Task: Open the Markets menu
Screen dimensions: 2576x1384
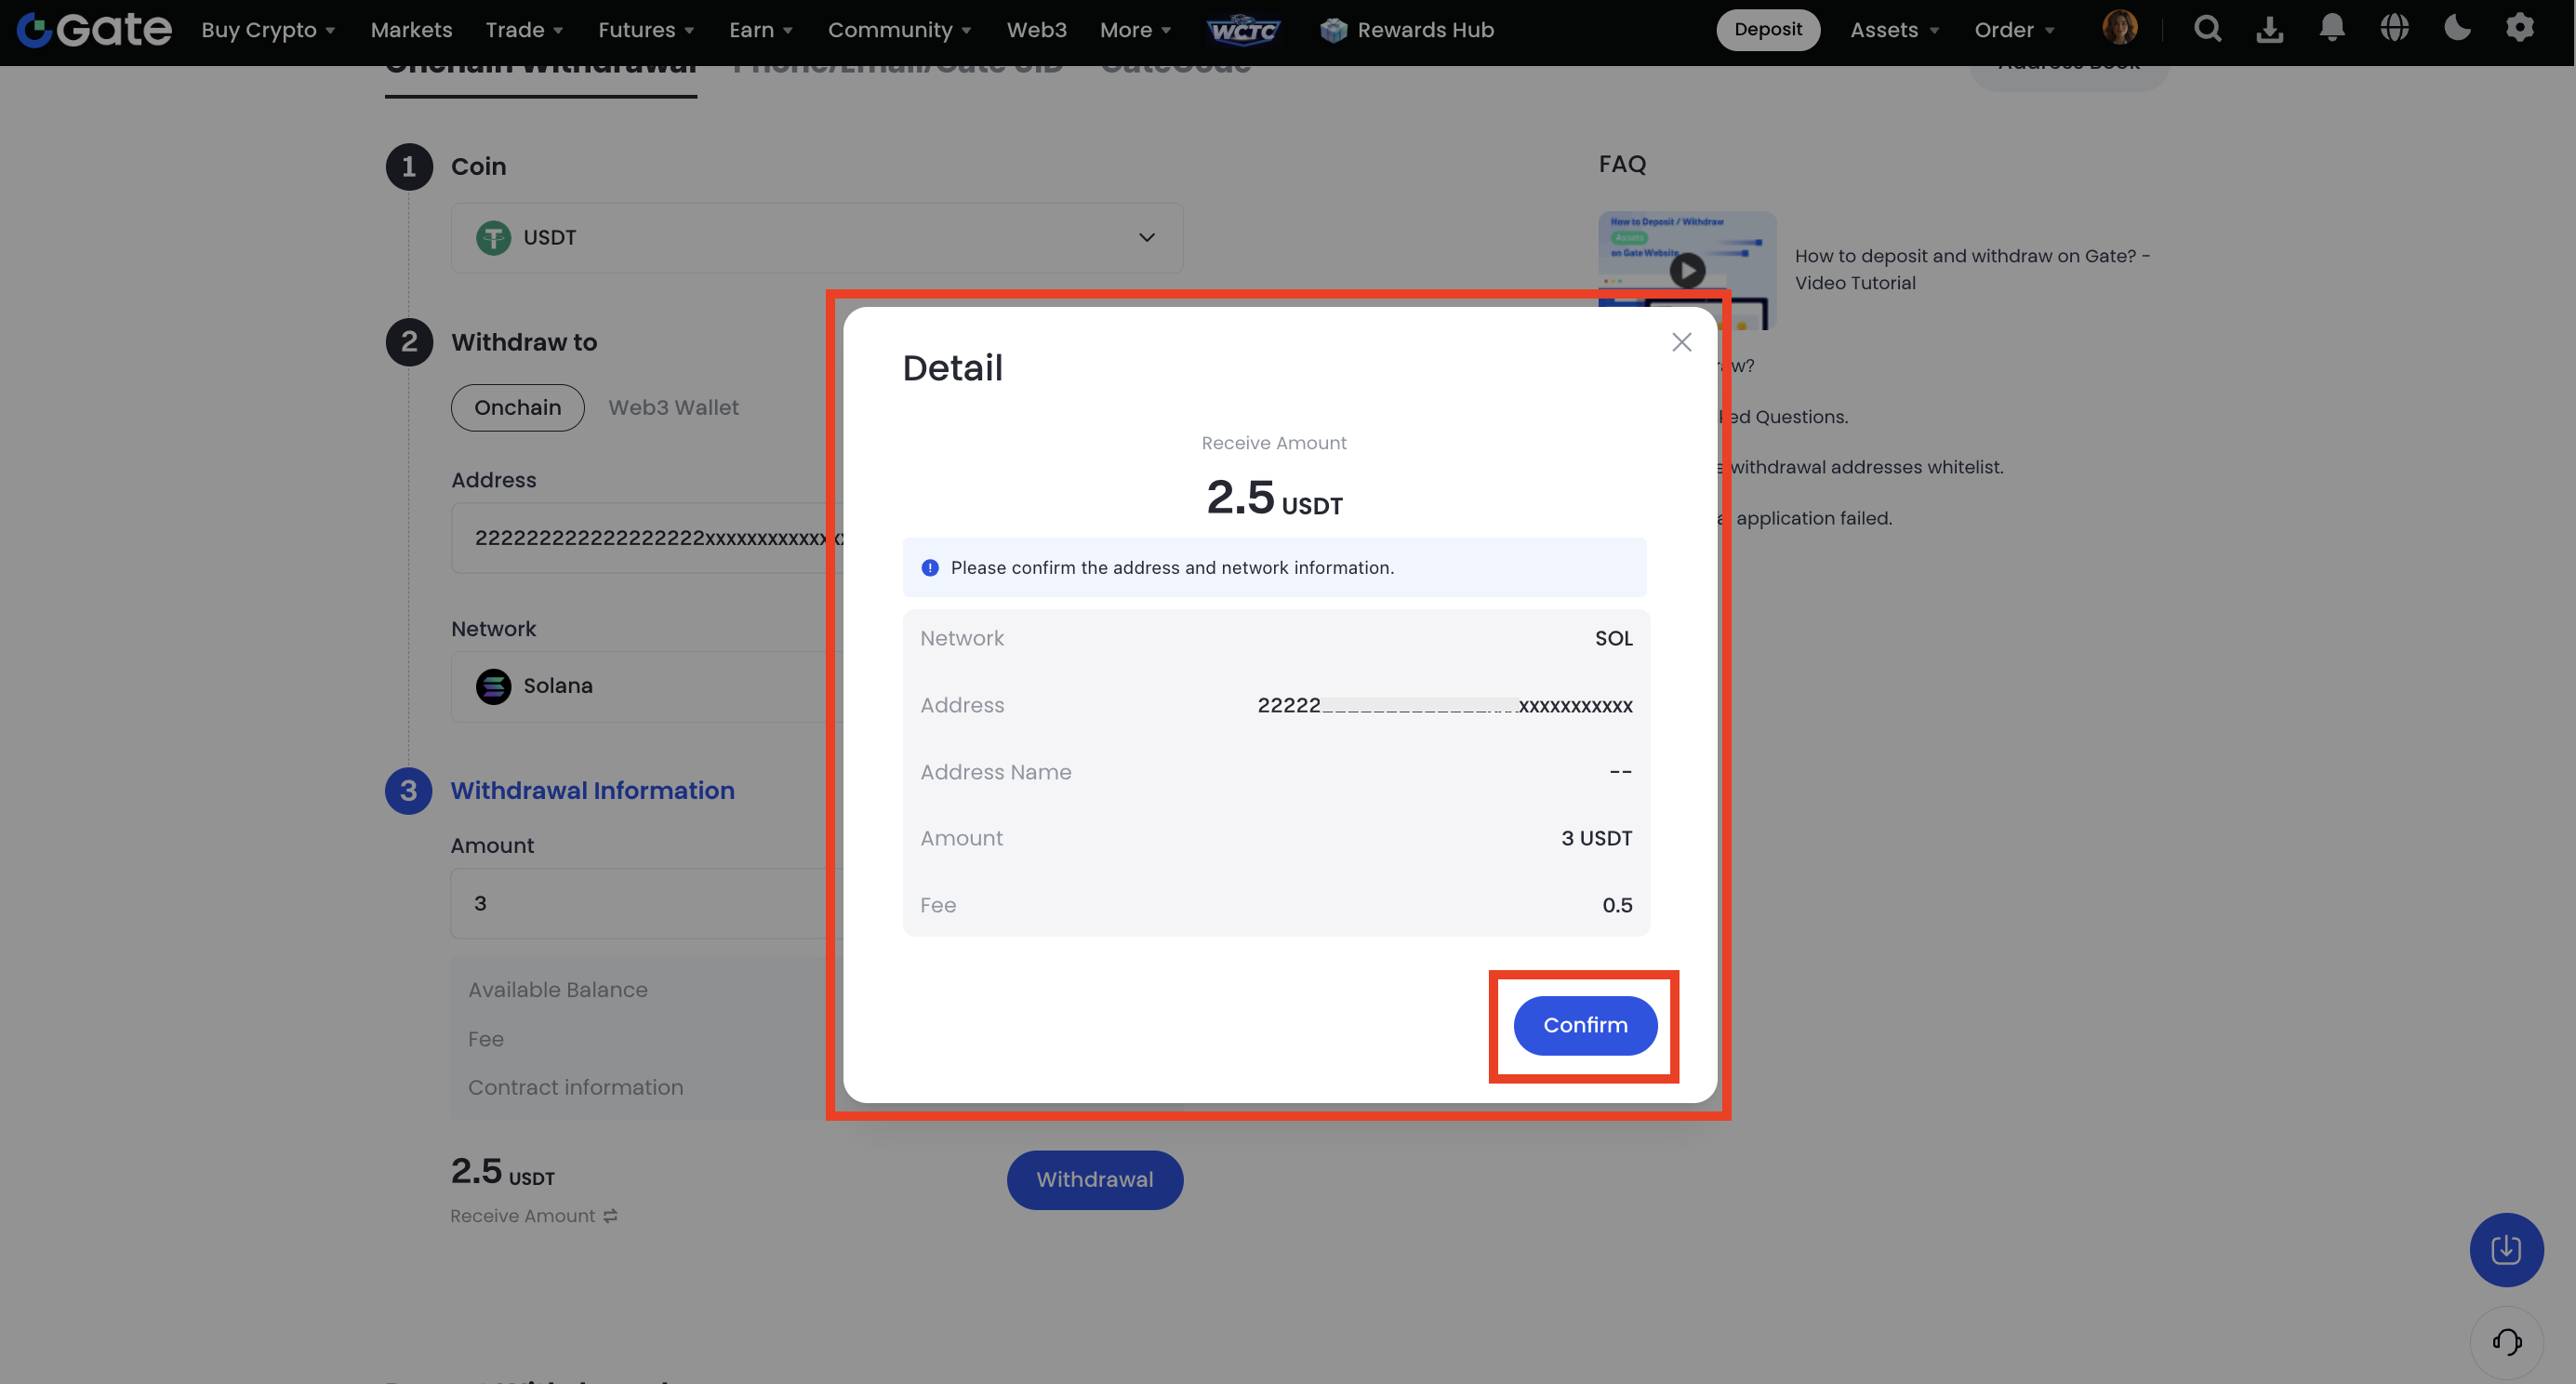Action: [x=410, y=29]
